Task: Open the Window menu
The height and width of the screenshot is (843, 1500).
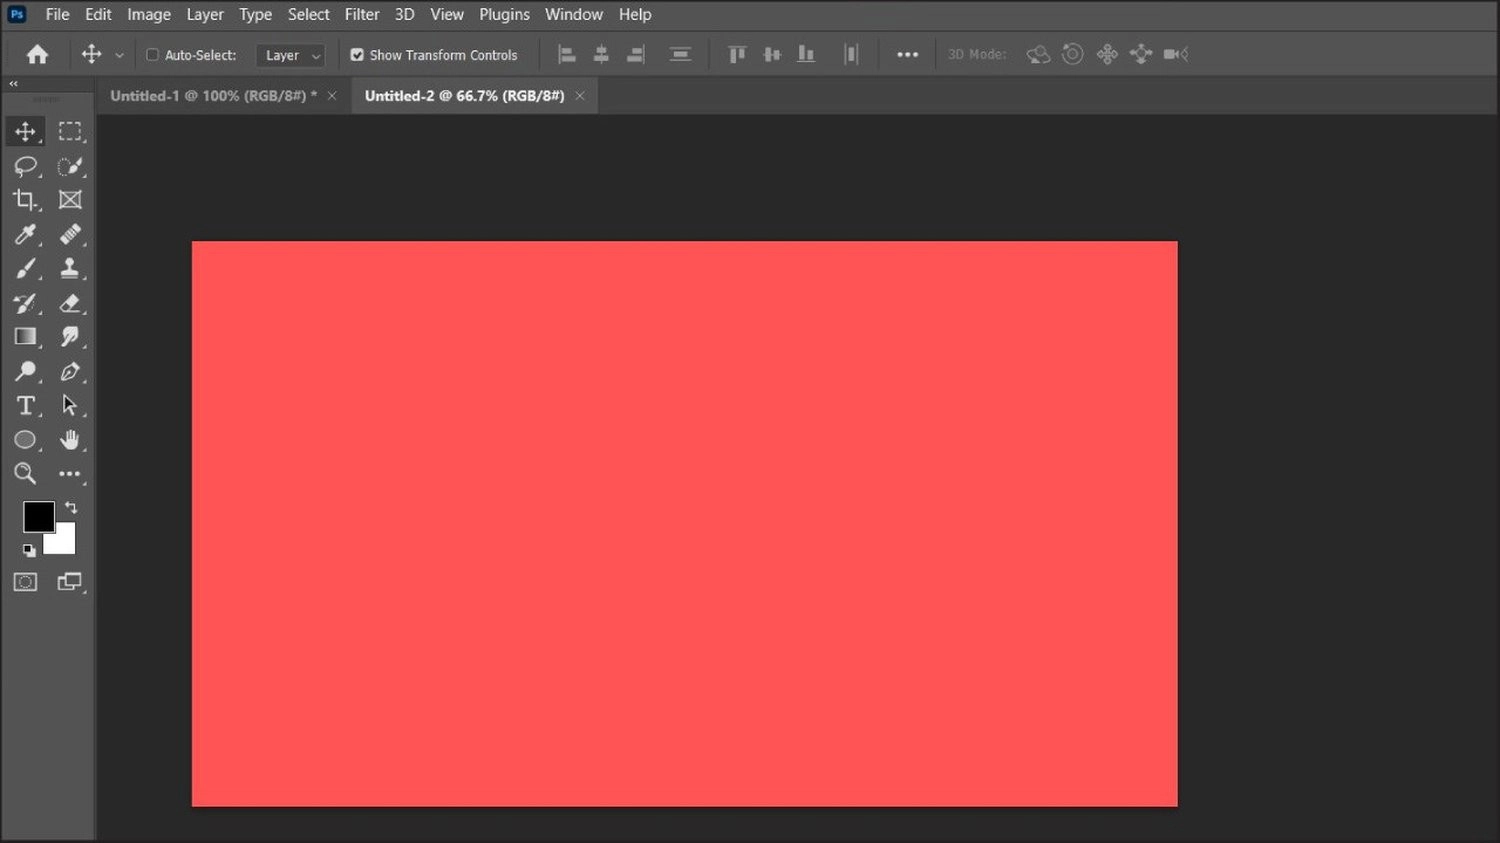Action: (574, 15)
